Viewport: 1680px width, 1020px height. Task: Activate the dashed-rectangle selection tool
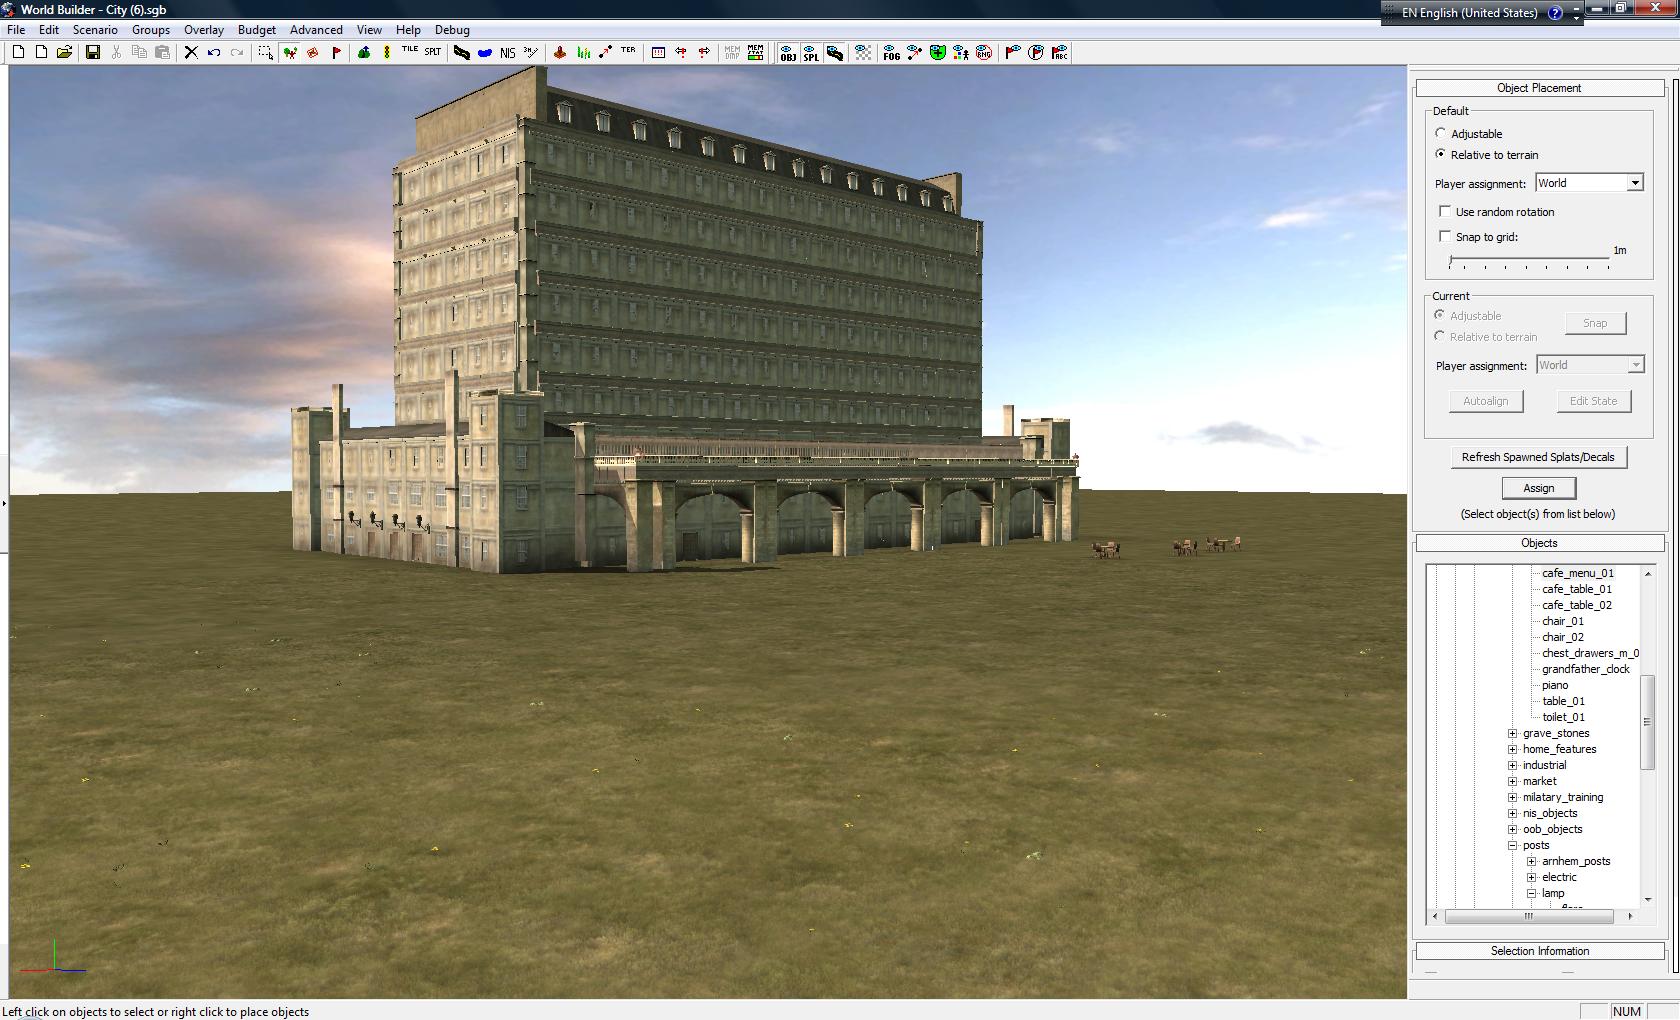[265, 53]
